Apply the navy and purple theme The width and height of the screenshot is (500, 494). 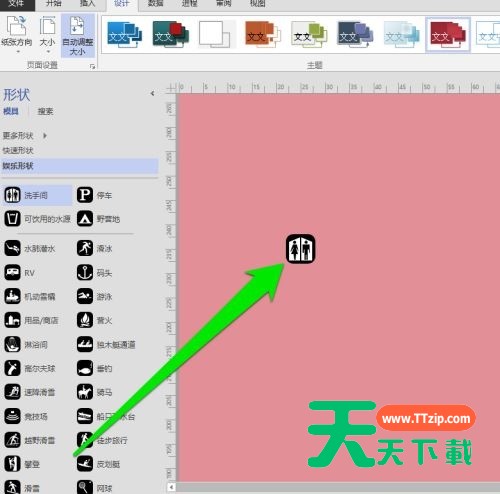355,34
